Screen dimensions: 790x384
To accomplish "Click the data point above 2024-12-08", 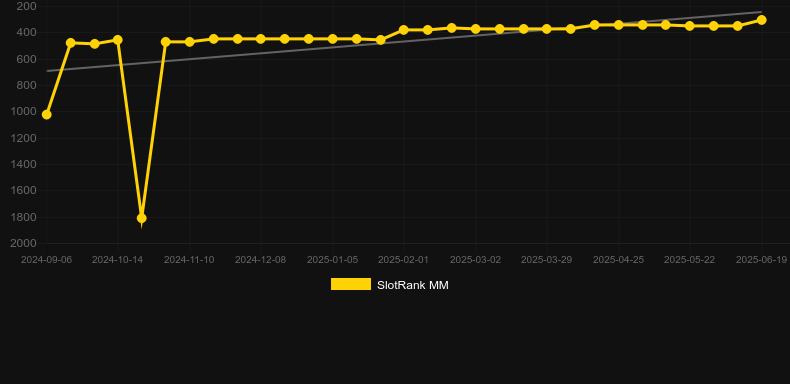I will (x=260, y=39).
